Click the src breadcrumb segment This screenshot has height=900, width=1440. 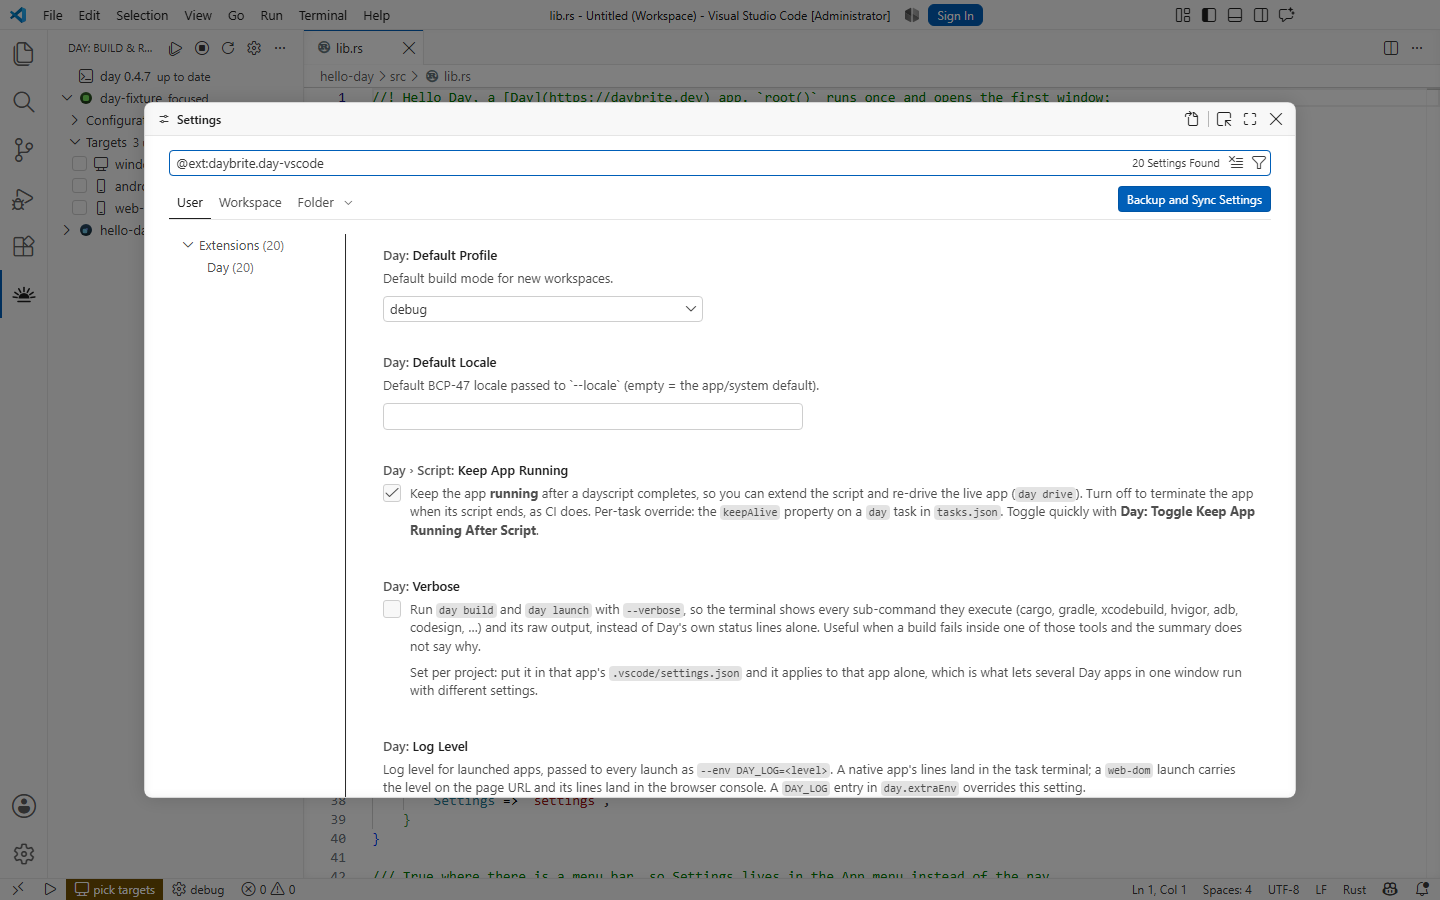point(398,76)
